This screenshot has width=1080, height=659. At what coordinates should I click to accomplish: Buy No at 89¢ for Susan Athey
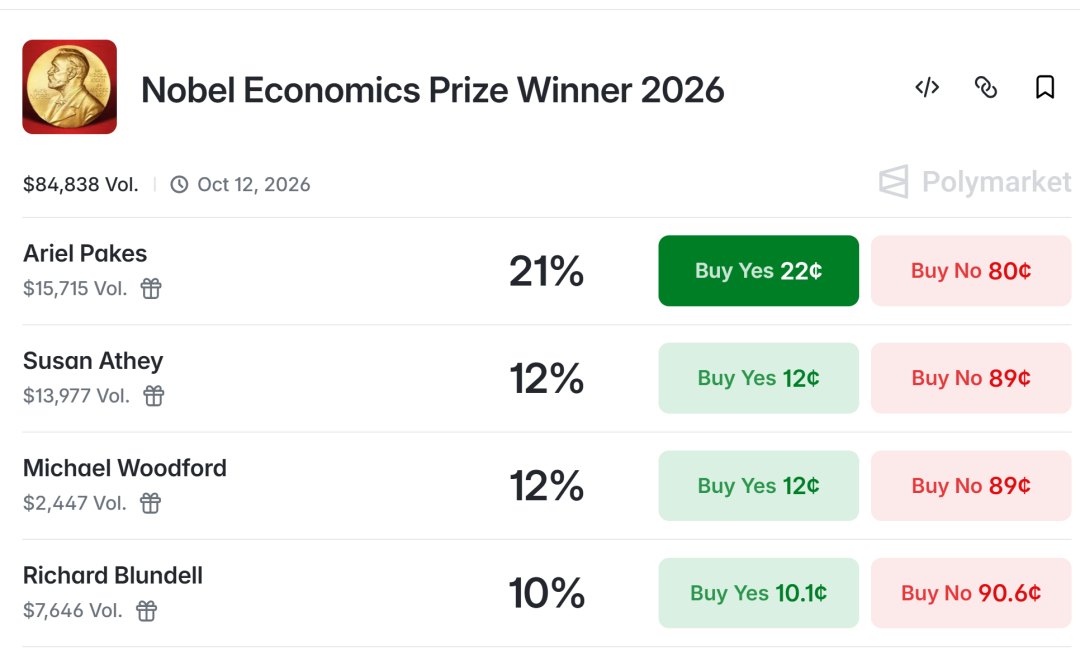tap(971, 378)
